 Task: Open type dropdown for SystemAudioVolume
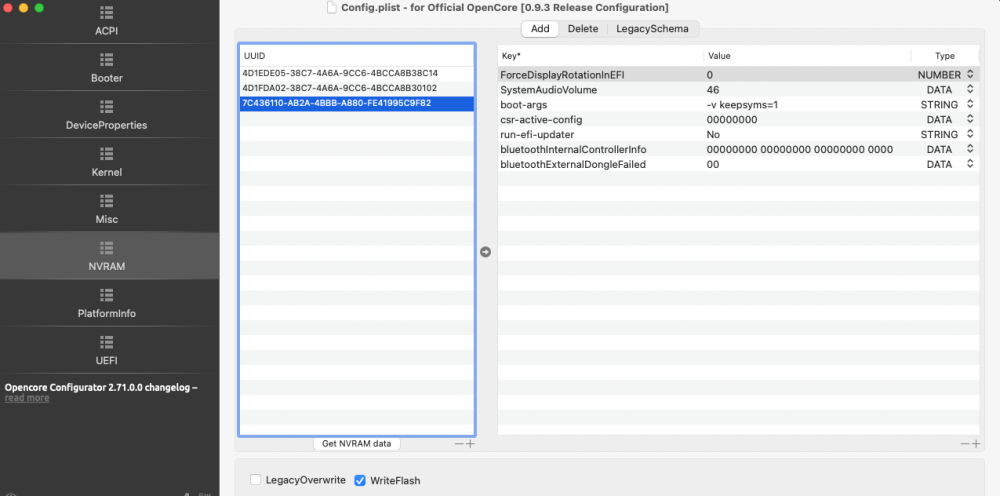tap(970, 90)
